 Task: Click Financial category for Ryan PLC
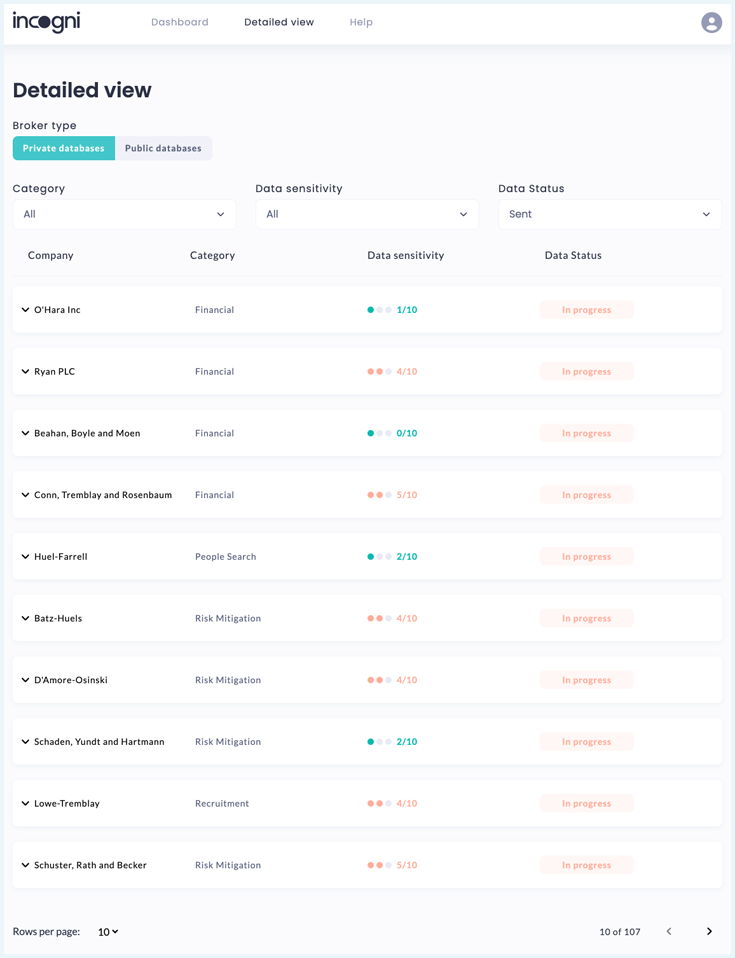tap(214, 371)
